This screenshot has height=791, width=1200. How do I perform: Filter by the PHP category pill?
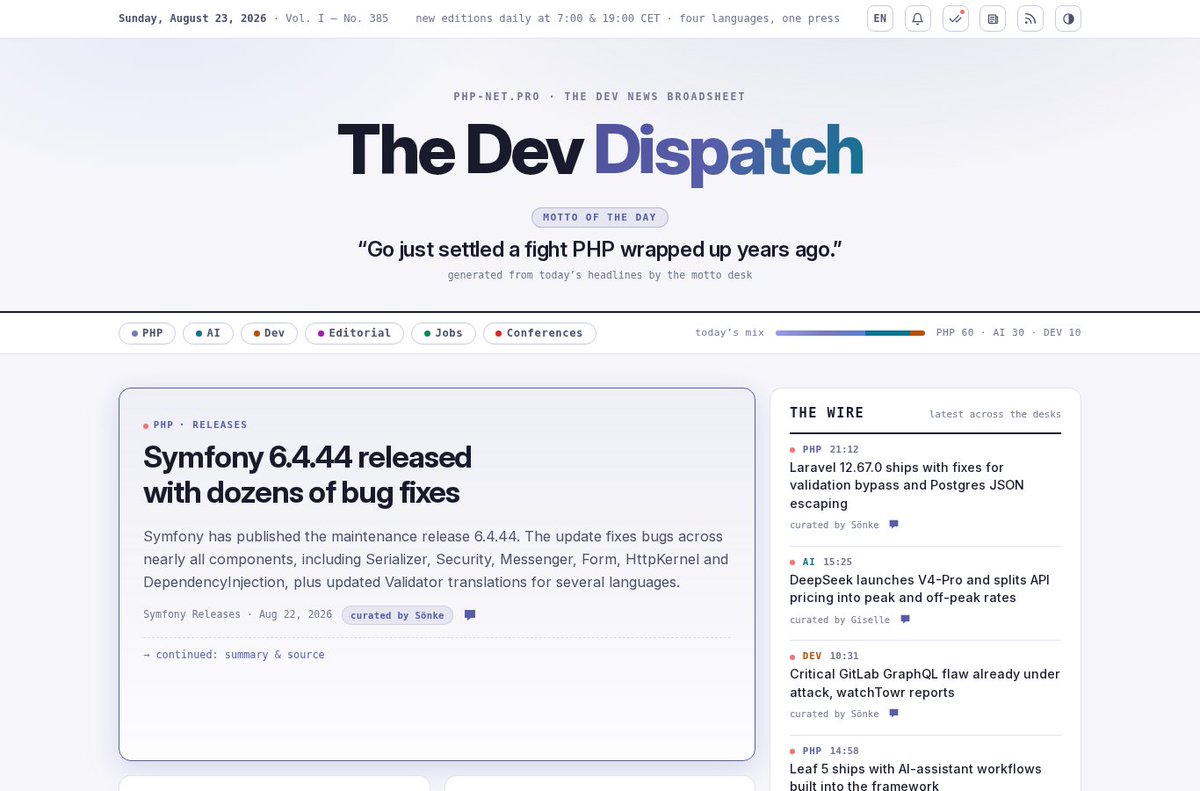(147, 333)
